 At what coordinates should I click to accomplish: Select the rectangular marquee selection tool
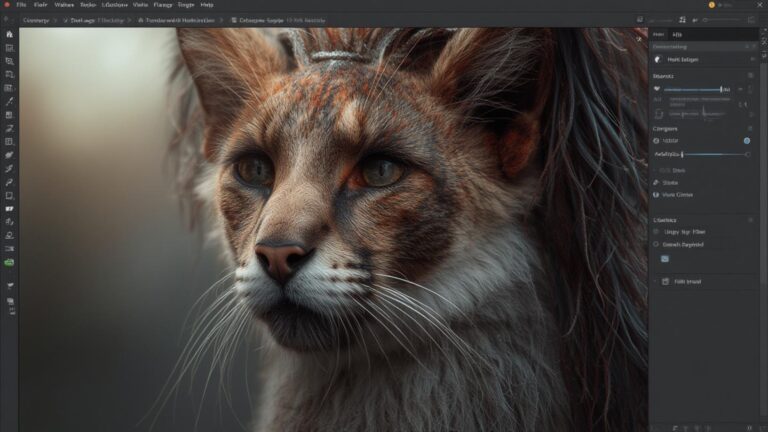pyautogui.click(x=9, y=48)
